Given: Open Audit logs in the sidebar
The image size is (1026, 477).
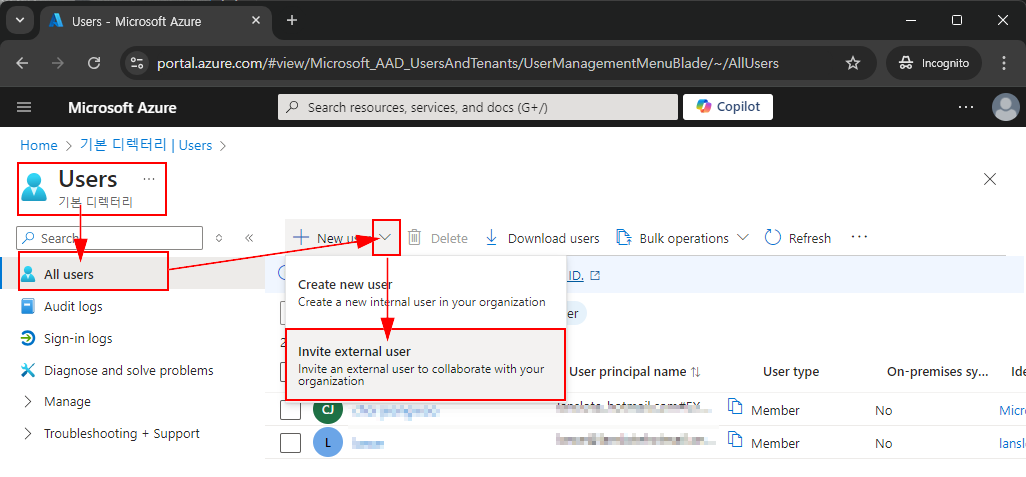Looking at the screenshot, I should tap(73, 306).
